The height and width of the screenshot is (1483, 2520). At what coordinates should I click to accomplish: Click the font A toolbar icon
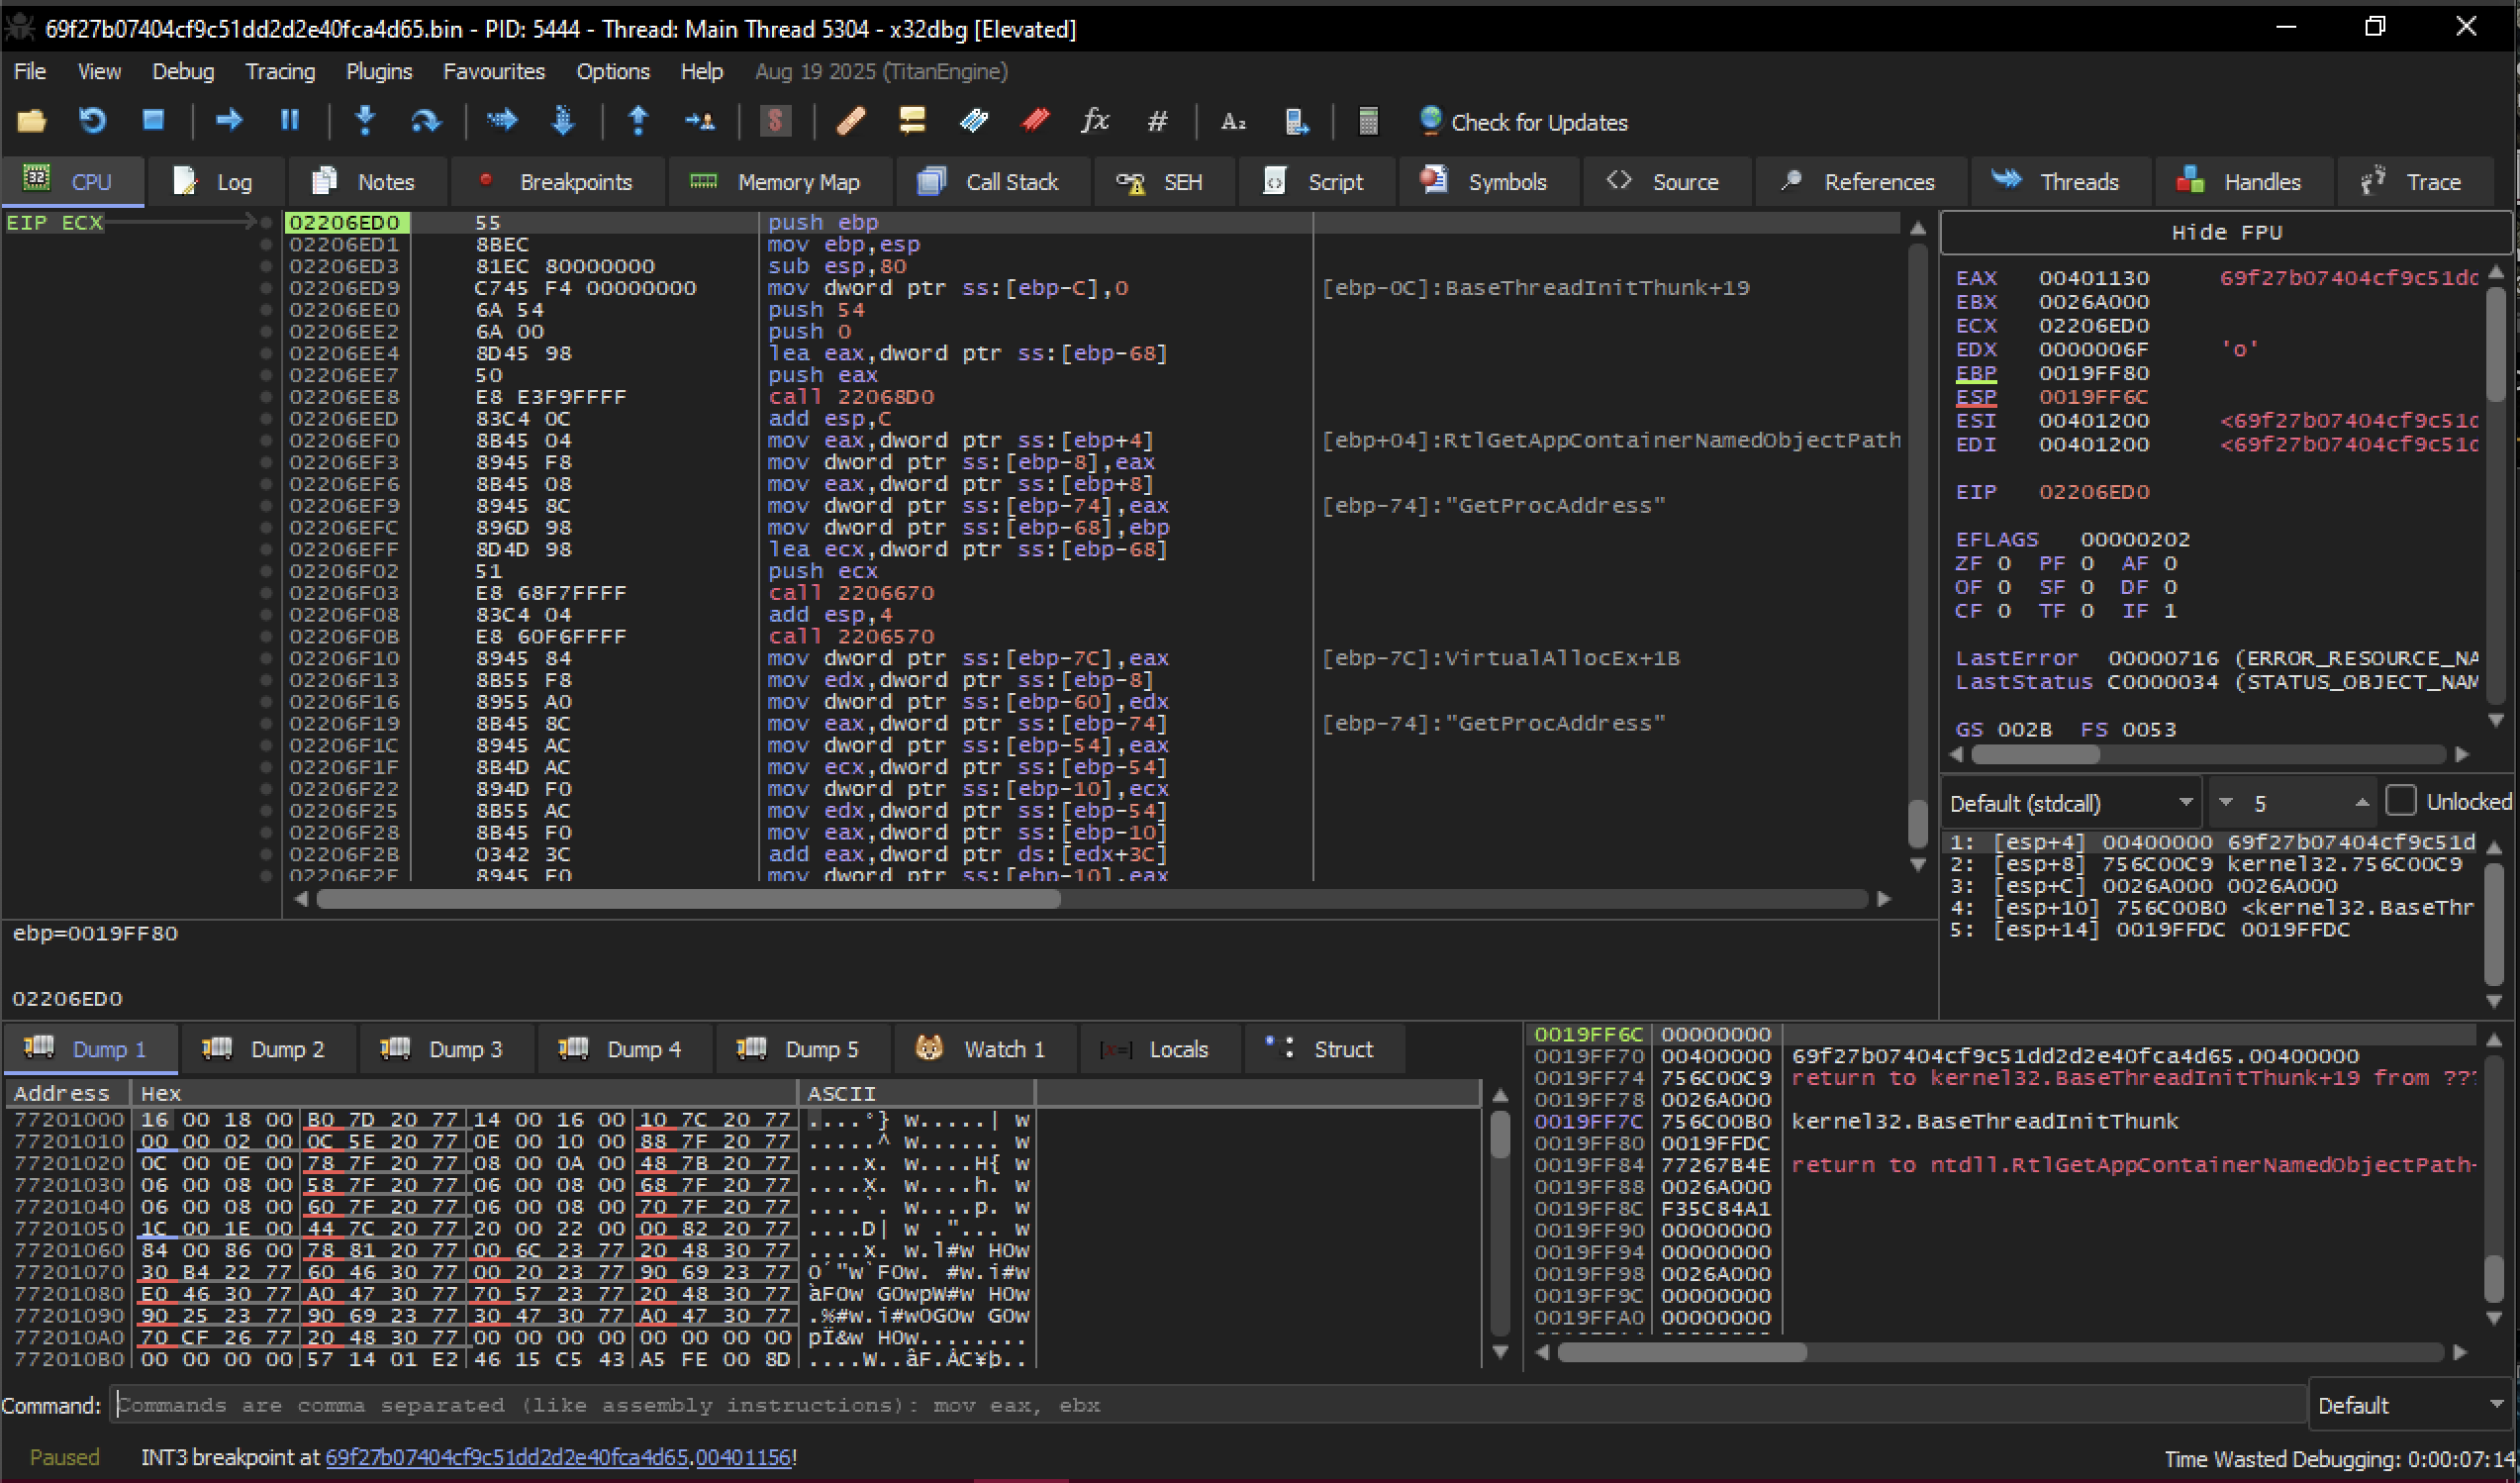[1233, 121]
